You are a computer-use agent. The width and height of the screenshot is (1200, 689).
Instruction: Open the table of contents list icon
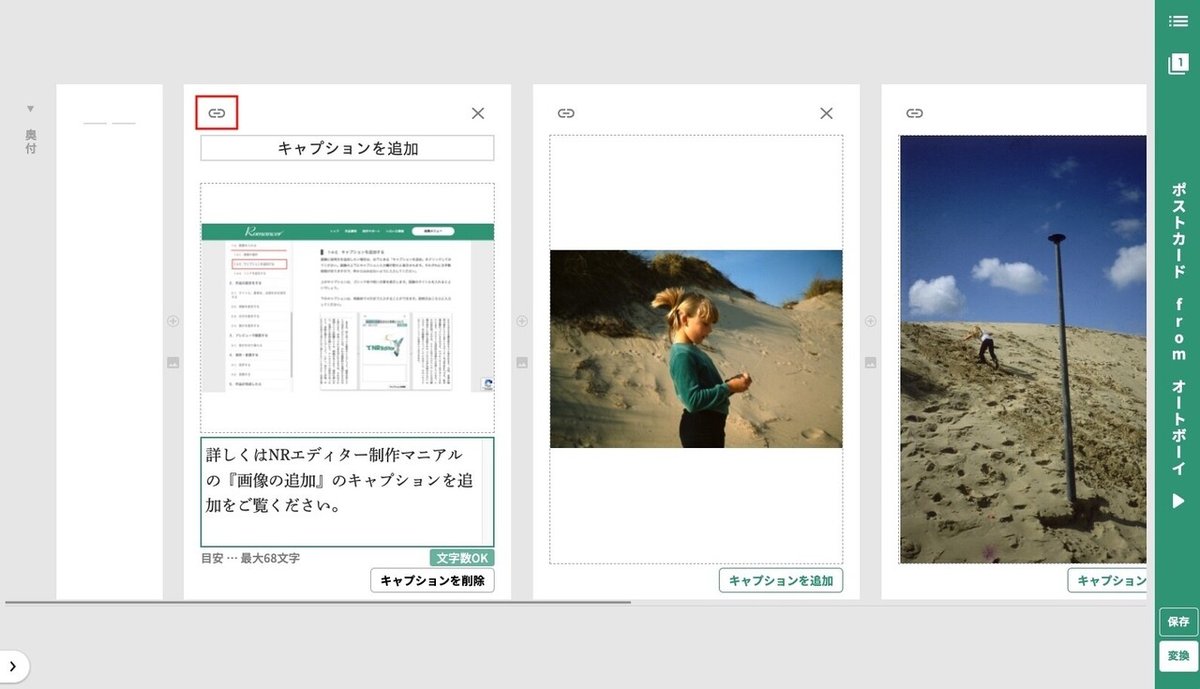(x=1178, y=21)
